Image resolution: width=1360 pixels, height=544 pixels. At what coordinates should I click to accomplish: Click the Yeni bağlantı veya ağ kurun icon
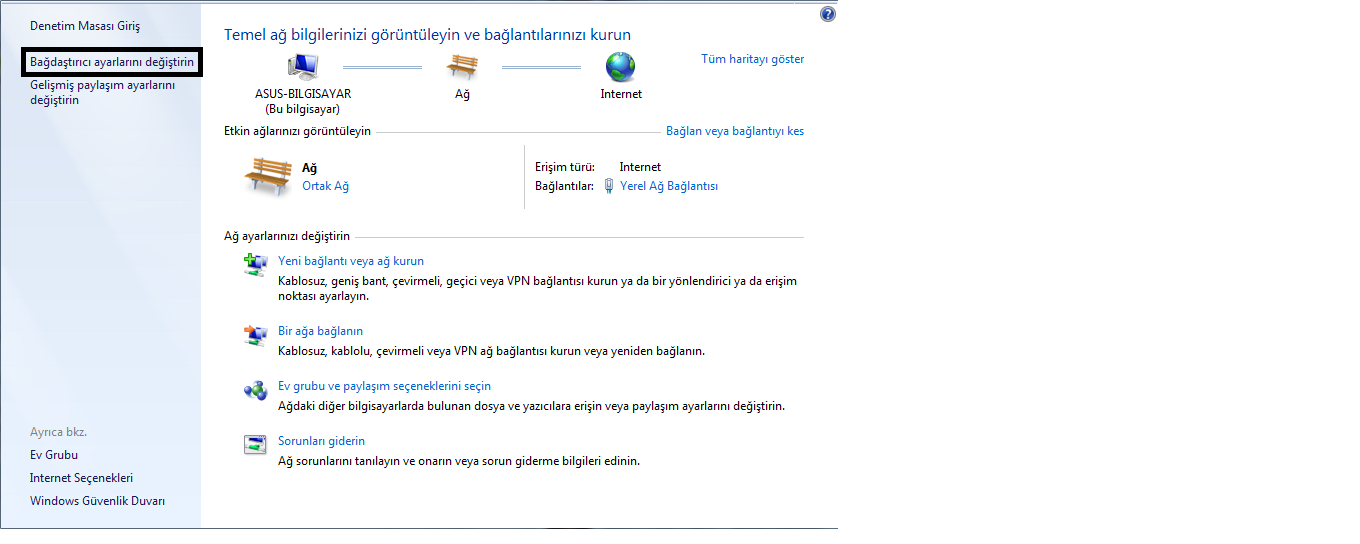pyautogui.click(x=255, y=265)
